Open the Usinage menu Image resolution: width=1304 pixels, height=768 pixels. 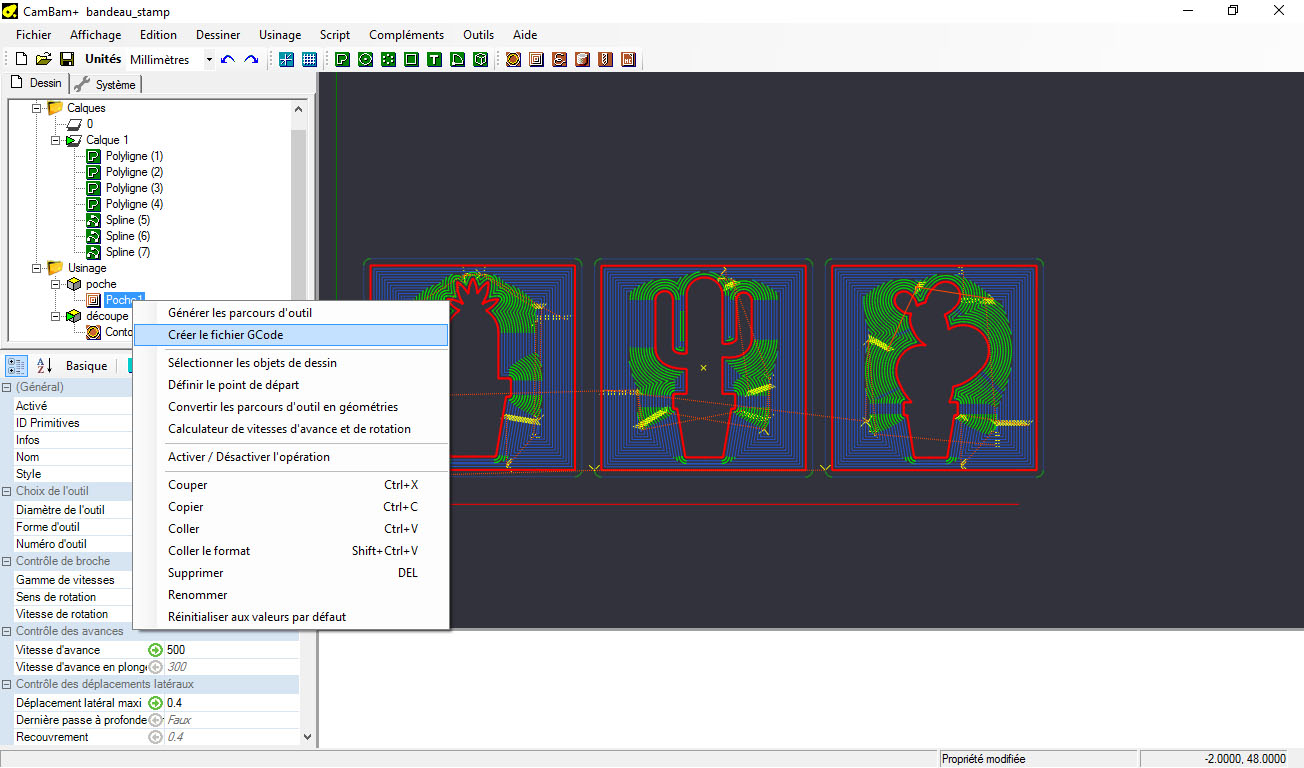tap(280, 35)
